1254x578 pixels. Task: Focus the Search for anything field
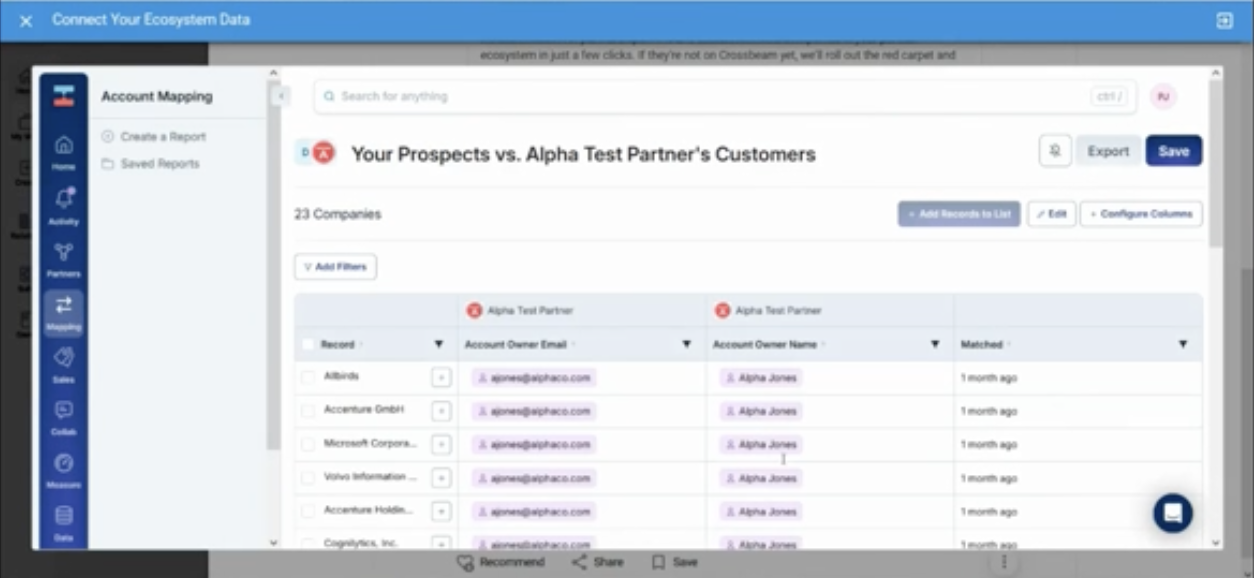[x=725, y=97]
